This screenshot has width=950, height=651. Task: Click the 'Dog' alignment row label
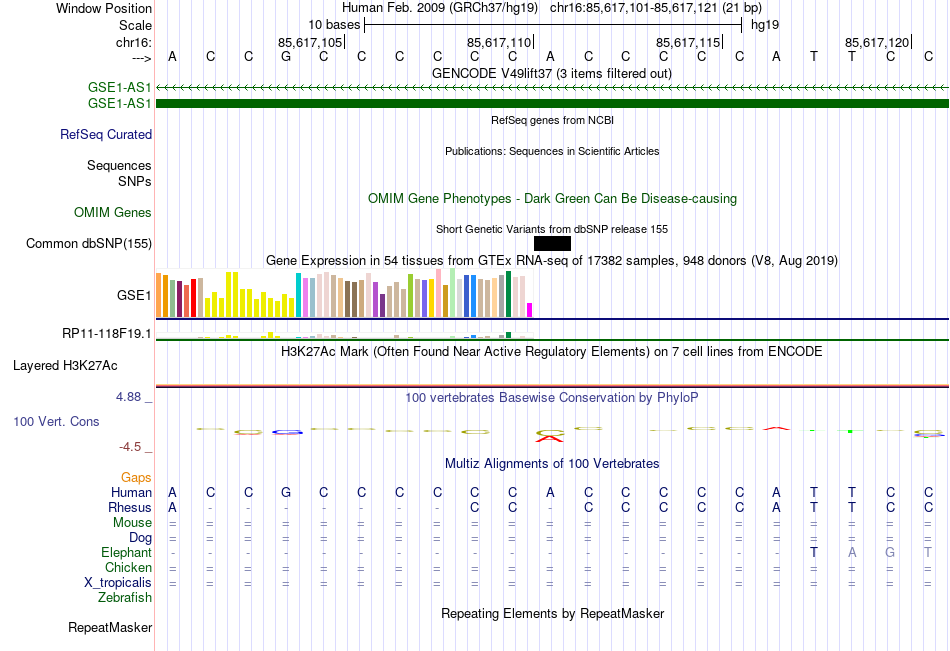(x=140, y=538)
